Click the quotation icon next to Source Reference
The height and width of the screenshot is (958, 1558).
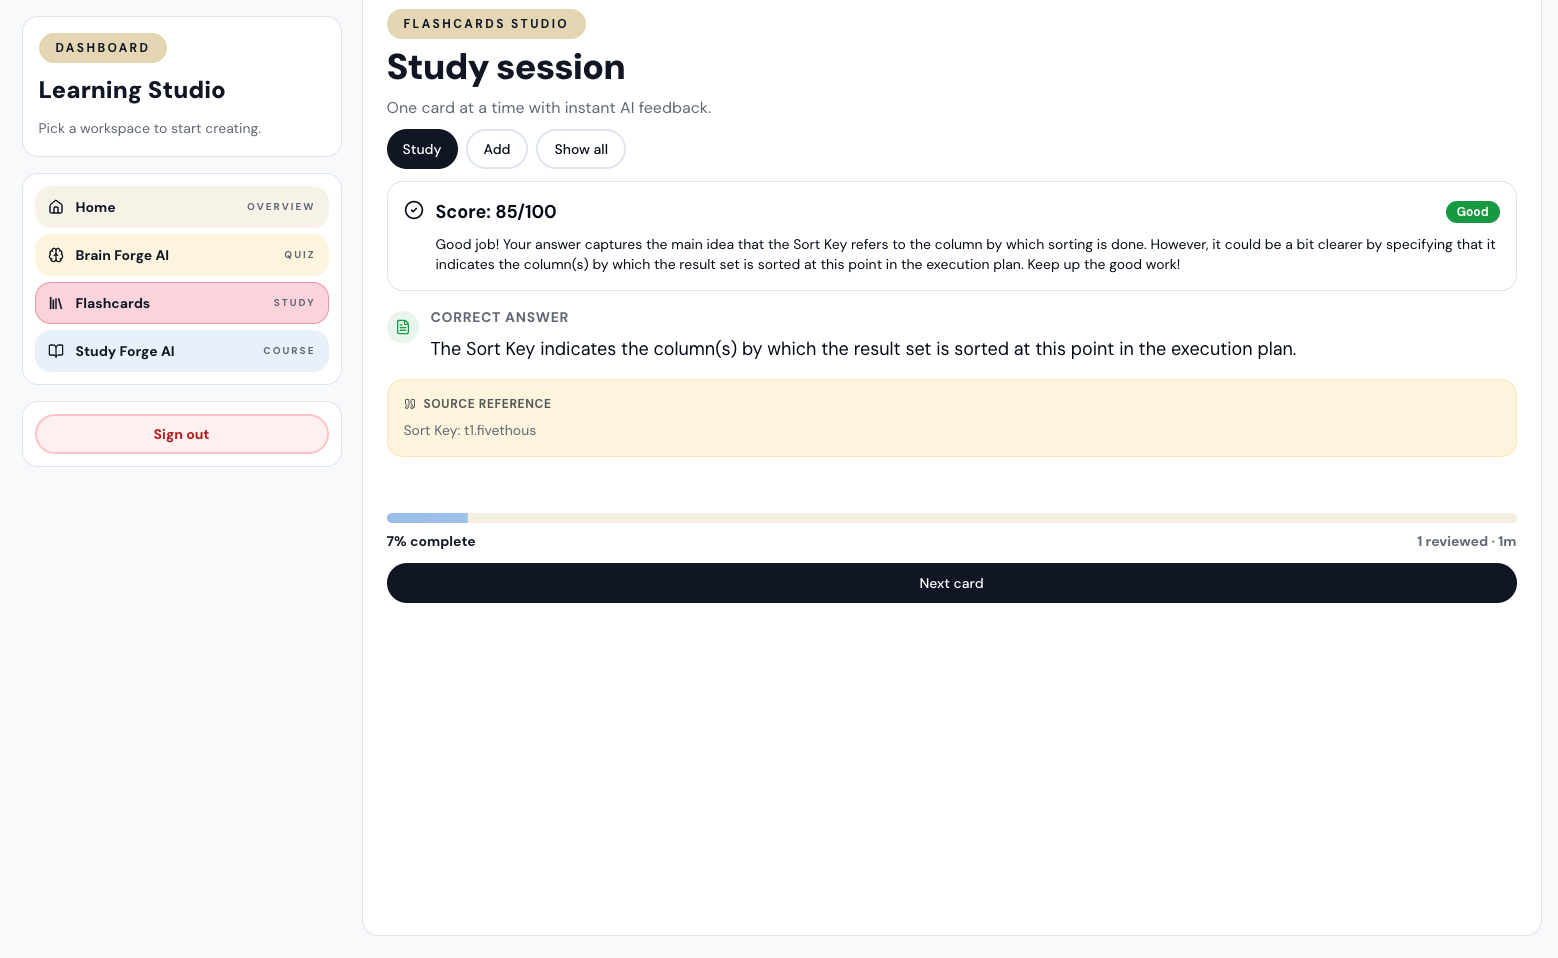[x=410, y=404]
